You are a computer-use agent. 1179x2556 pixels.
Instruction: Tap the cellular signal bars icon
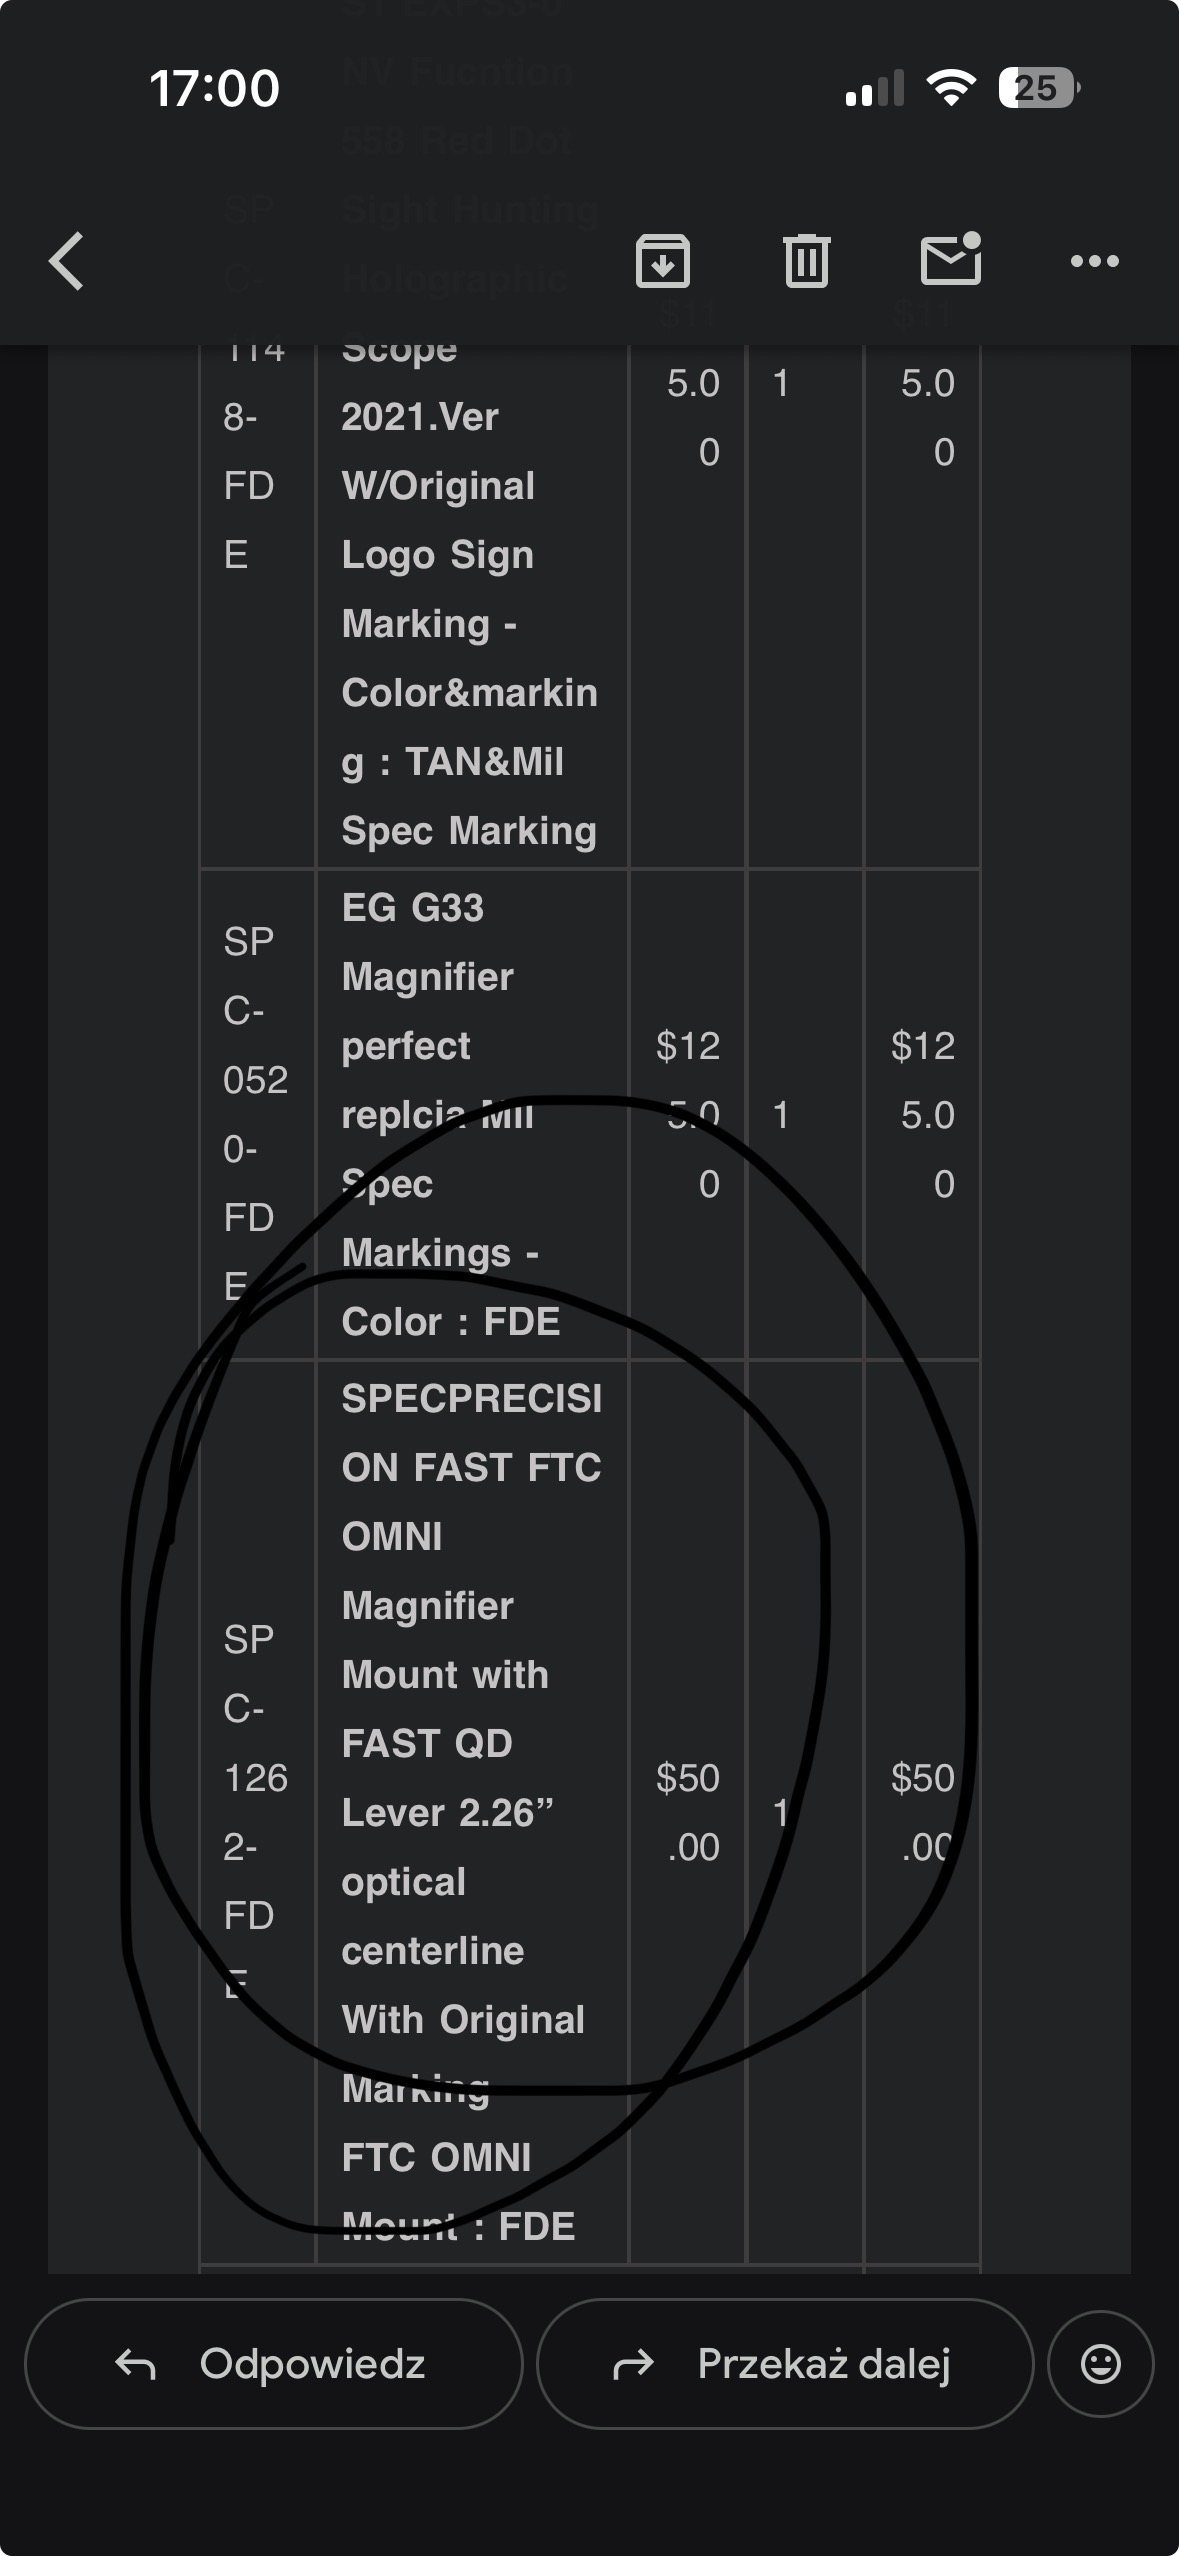(874, 89)
